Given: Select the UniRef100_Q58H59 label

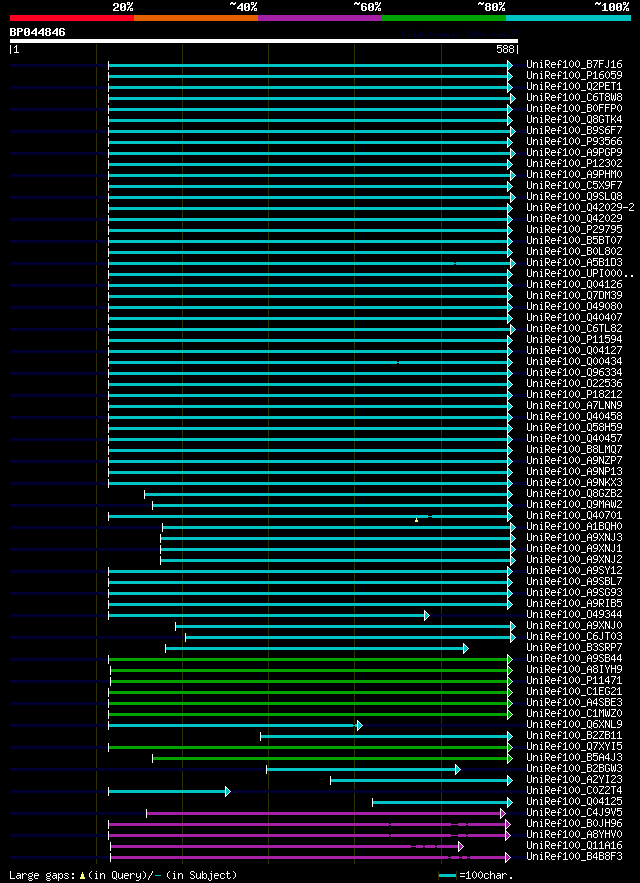Looking at the screenshot, I should pyautogui.click(x=574, y=428).
